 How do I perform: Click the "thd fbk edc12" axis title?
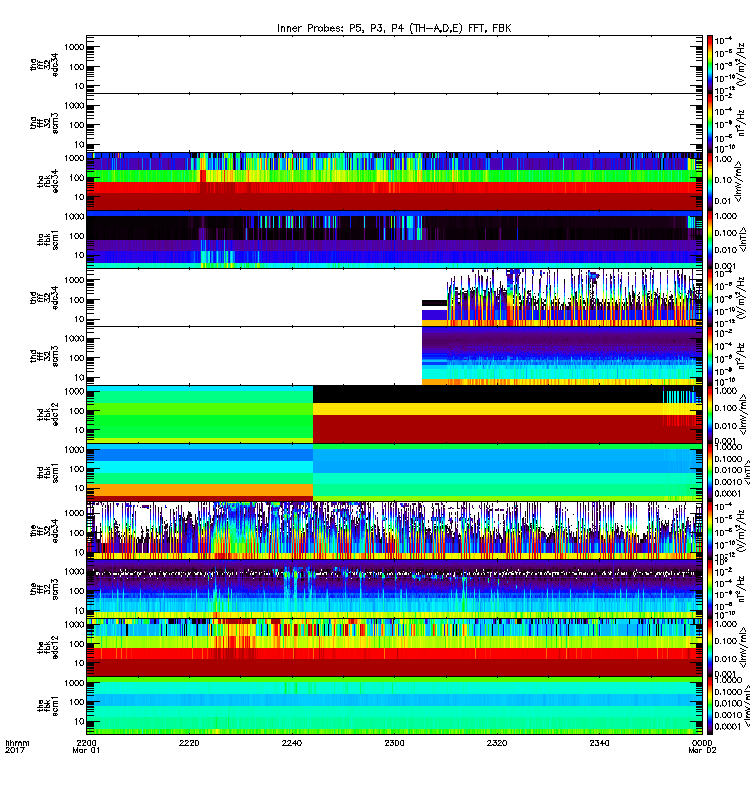(x=47, y=414)
